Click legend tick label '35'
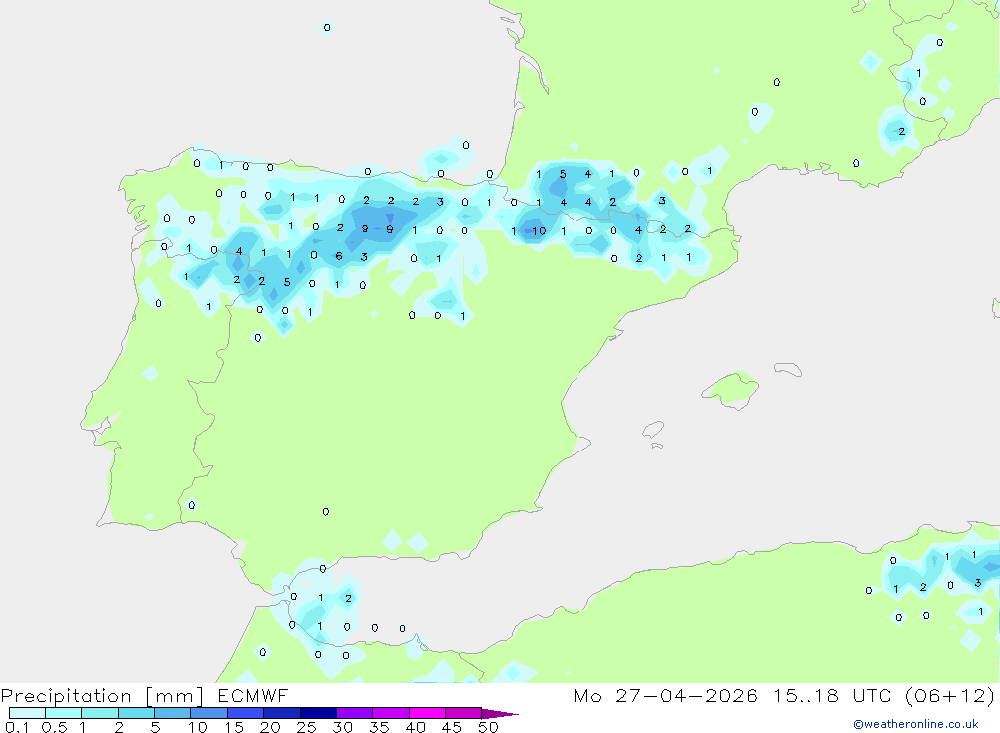Screen dimensions: 1000x733 click(x=379, y=727)
